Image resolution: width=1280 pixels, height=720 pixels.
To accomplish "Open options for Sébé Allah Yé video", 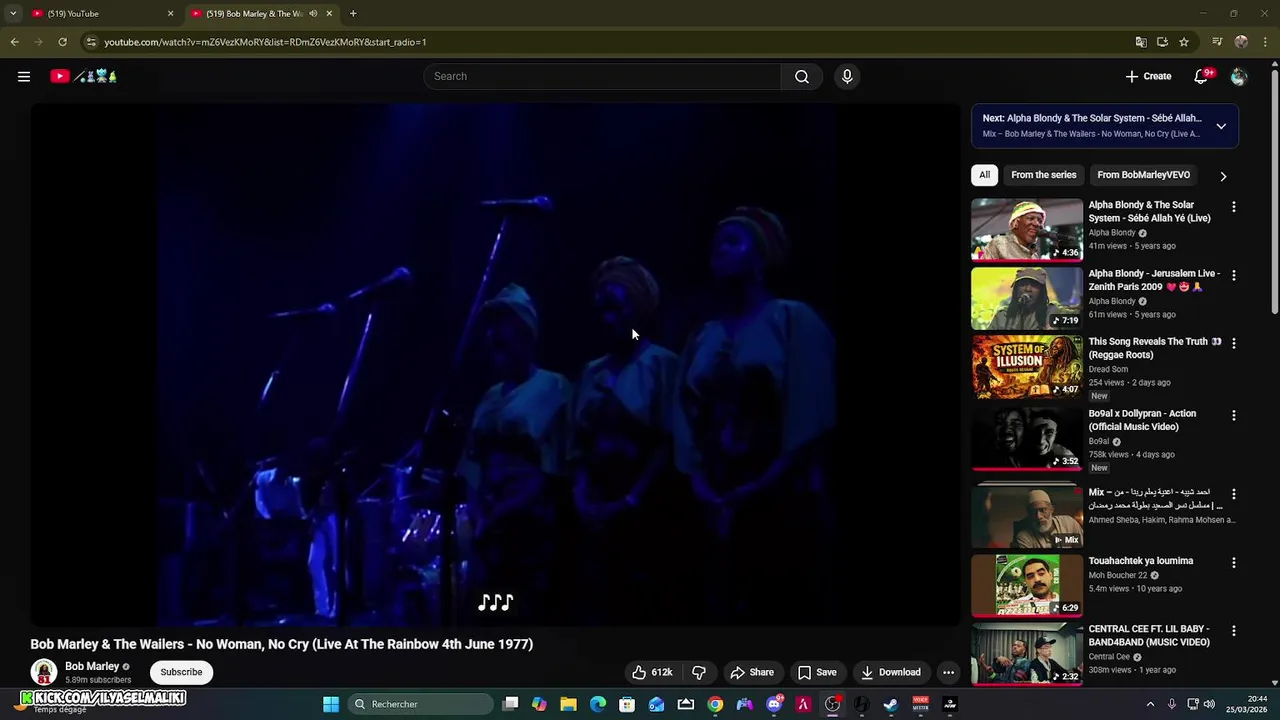I will coord(1233,207).
